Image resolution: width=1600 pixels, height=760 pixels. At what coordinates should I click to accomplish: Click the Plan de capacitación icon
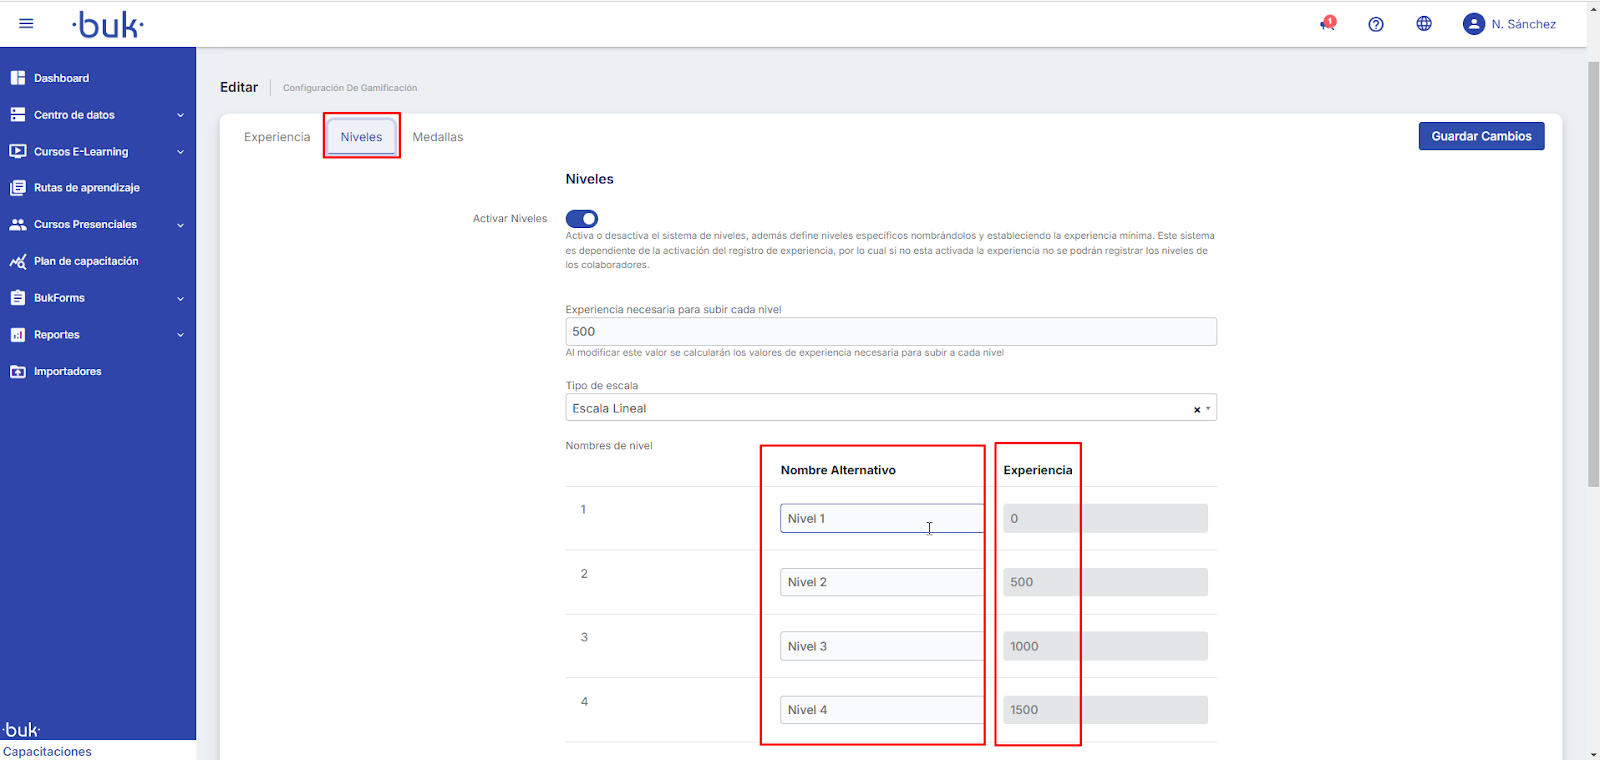pyautogui.click(x=18, y=261)
